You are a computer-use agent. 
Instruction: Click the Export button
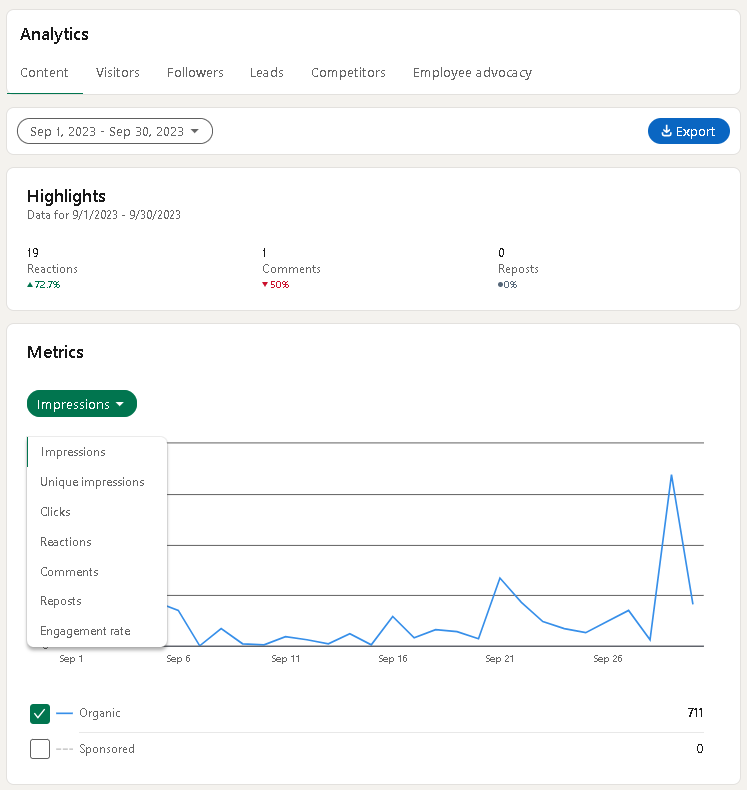tap(689, 131)
